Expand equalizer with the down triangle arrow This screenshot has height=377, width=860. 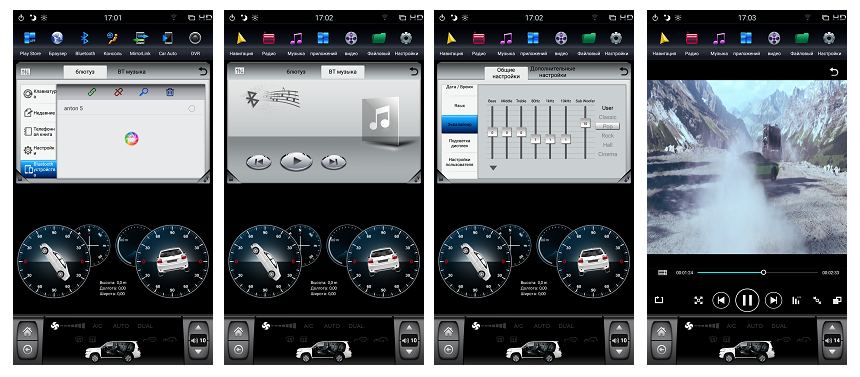(x=493, y=168)
